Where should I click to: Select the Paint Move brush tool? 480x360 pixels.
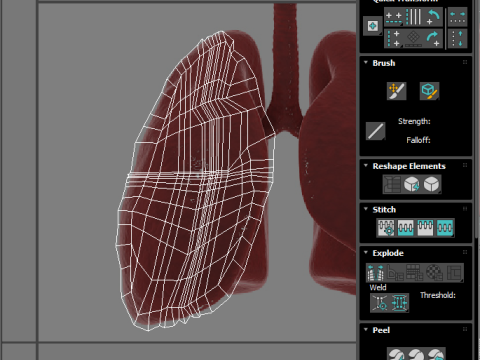point(397,91)
